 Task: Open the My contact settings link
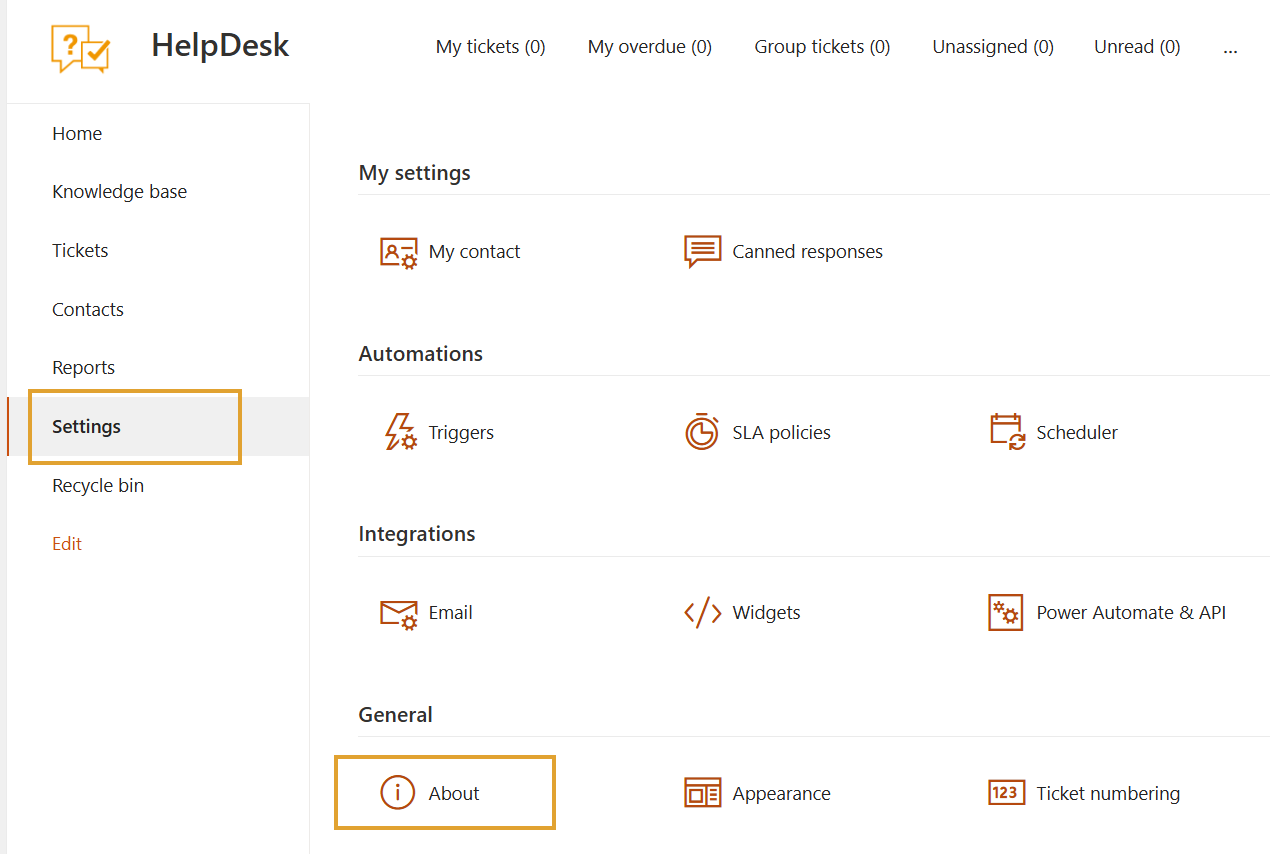click(474, 252)
